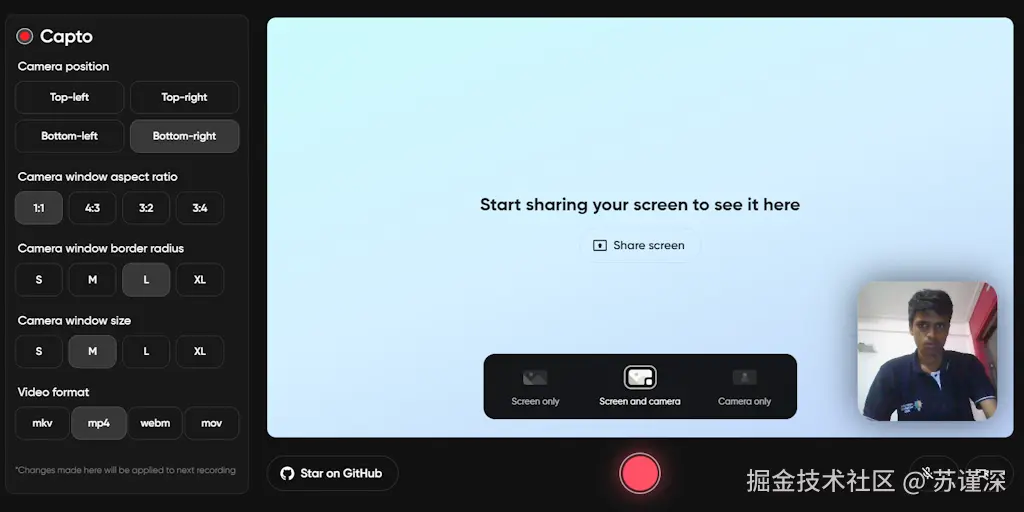Pick the 3:2 camera aspect ratio
The image size is (1024, 512).
(146, 208)
